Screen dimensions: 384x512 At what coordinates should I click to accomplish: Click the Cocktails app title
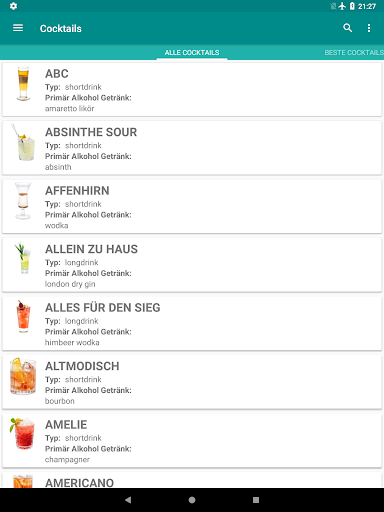tap(61, 28)
